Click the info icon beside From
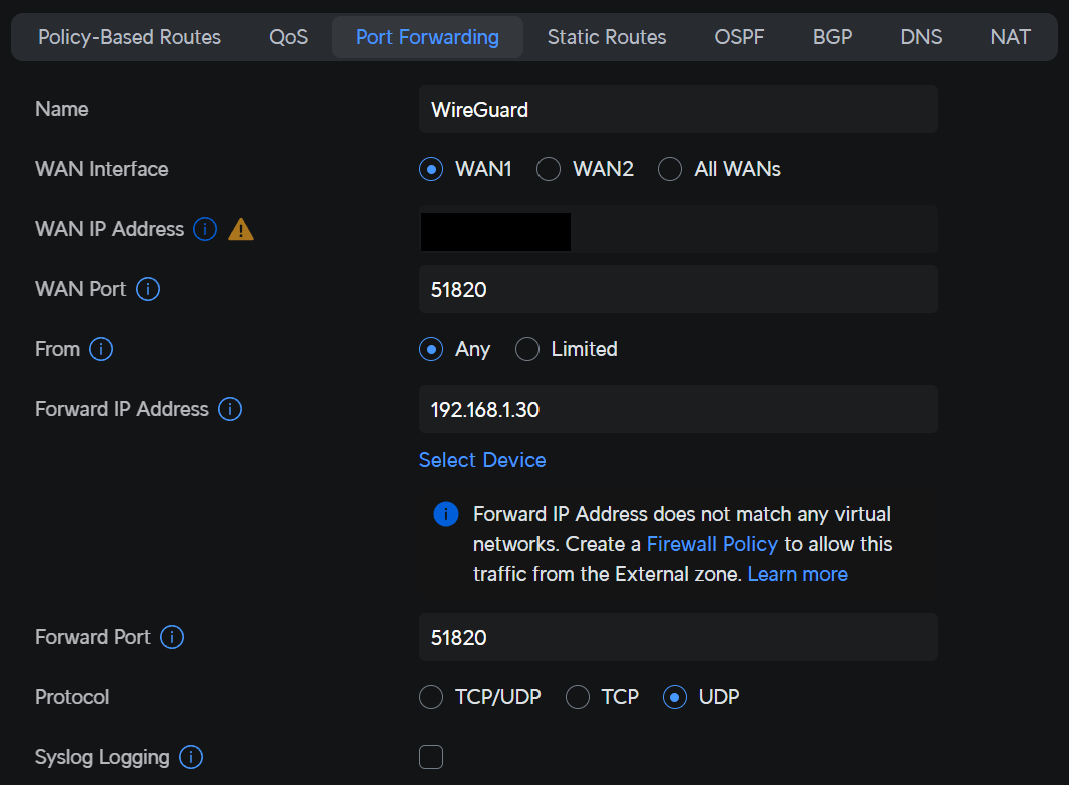 (x=101, y=349)
